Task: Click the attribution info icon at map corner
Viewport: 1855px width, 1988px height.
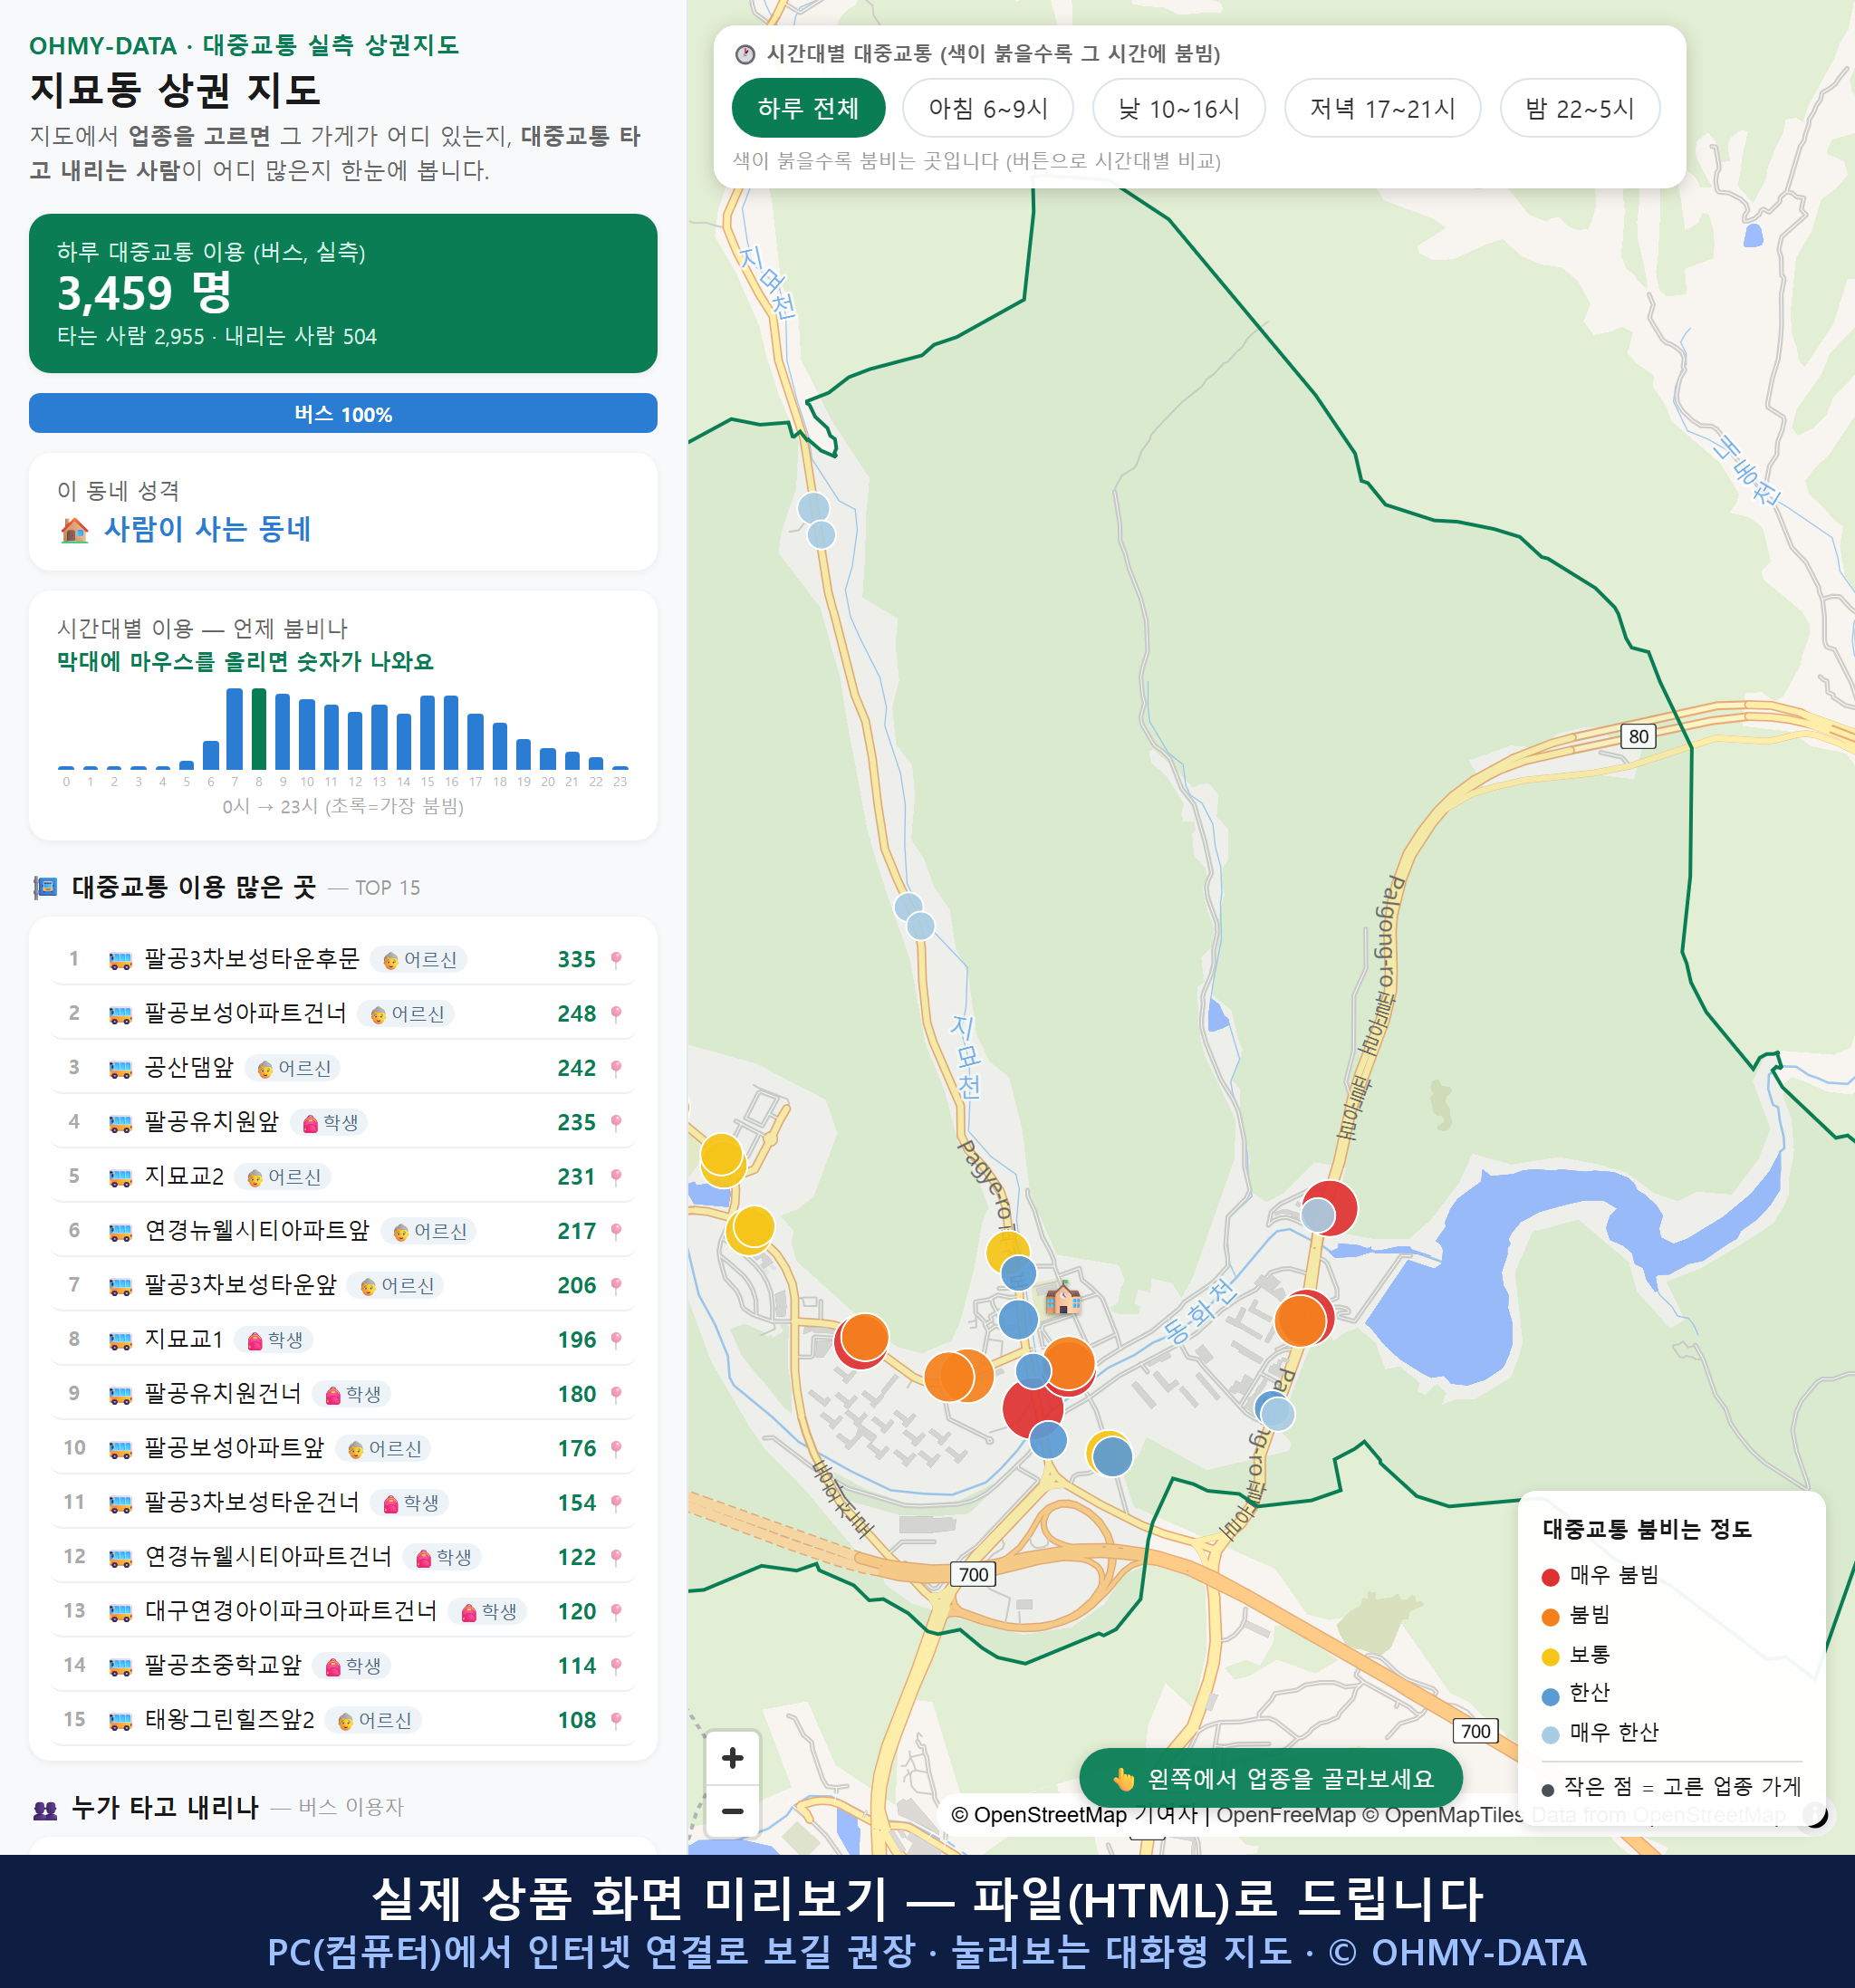Action: click(x=1815, y=1814)
